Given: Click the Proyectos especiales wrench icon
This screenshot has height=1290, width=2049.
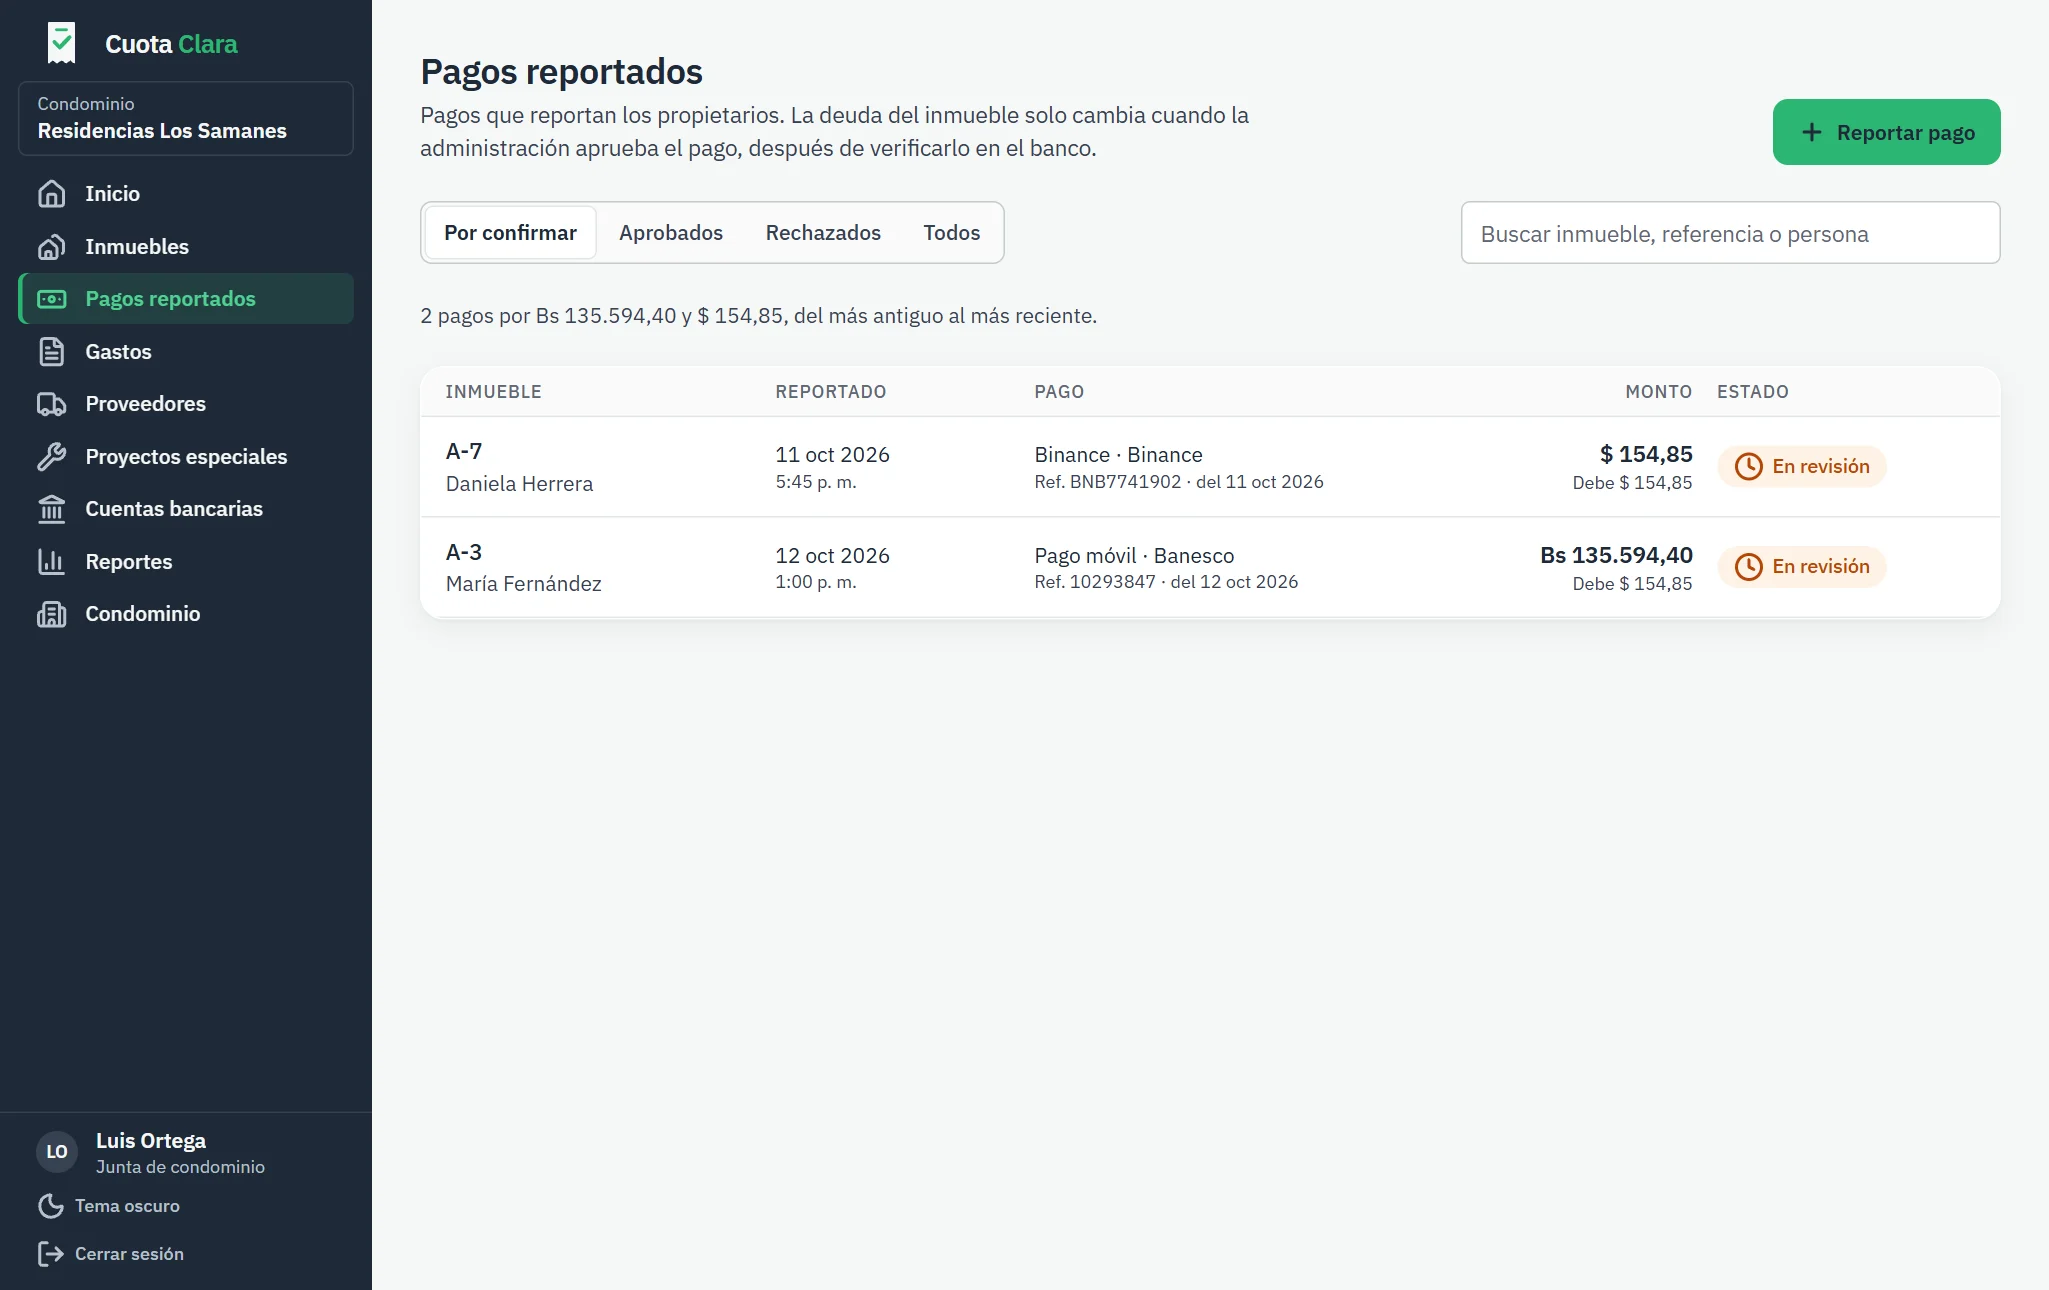Looking at the screenshot, I should tap(52, 457).
